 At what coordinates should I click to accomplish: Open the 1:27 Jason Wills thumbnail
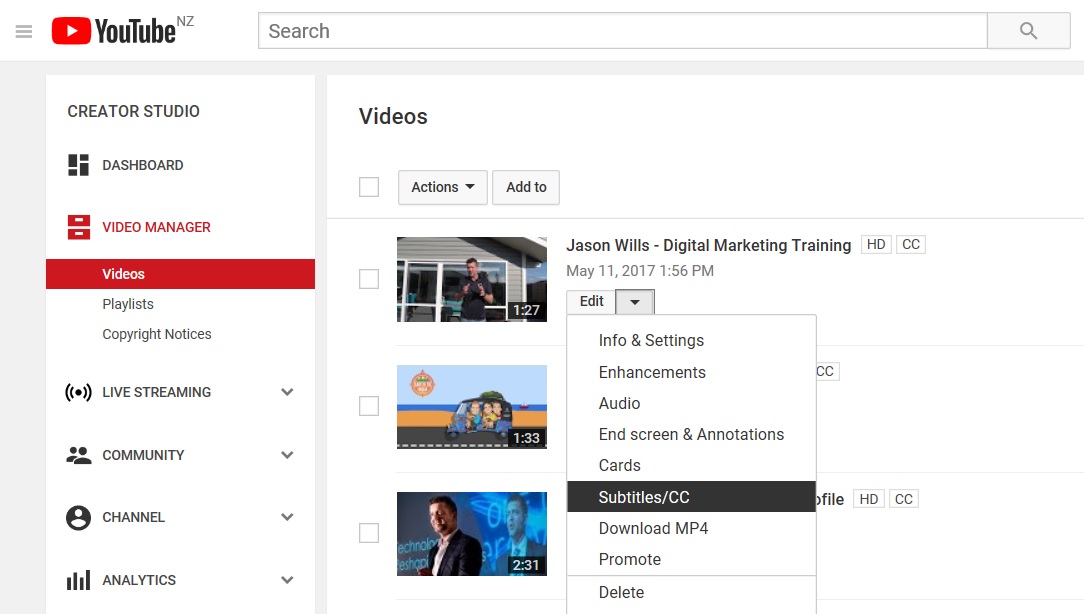[x=471, y=279]
